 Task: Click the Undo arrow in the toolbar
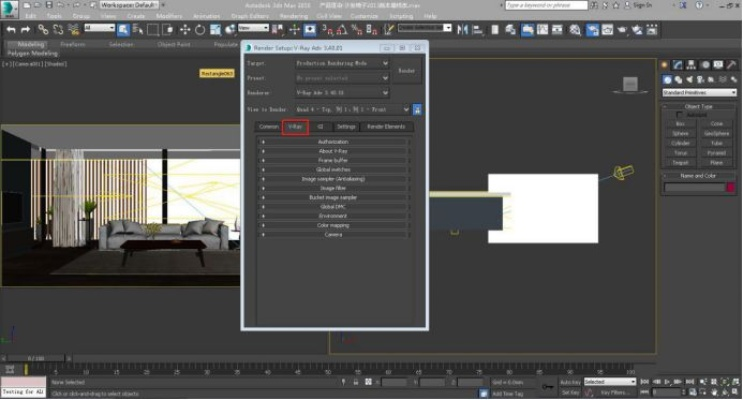10,29
